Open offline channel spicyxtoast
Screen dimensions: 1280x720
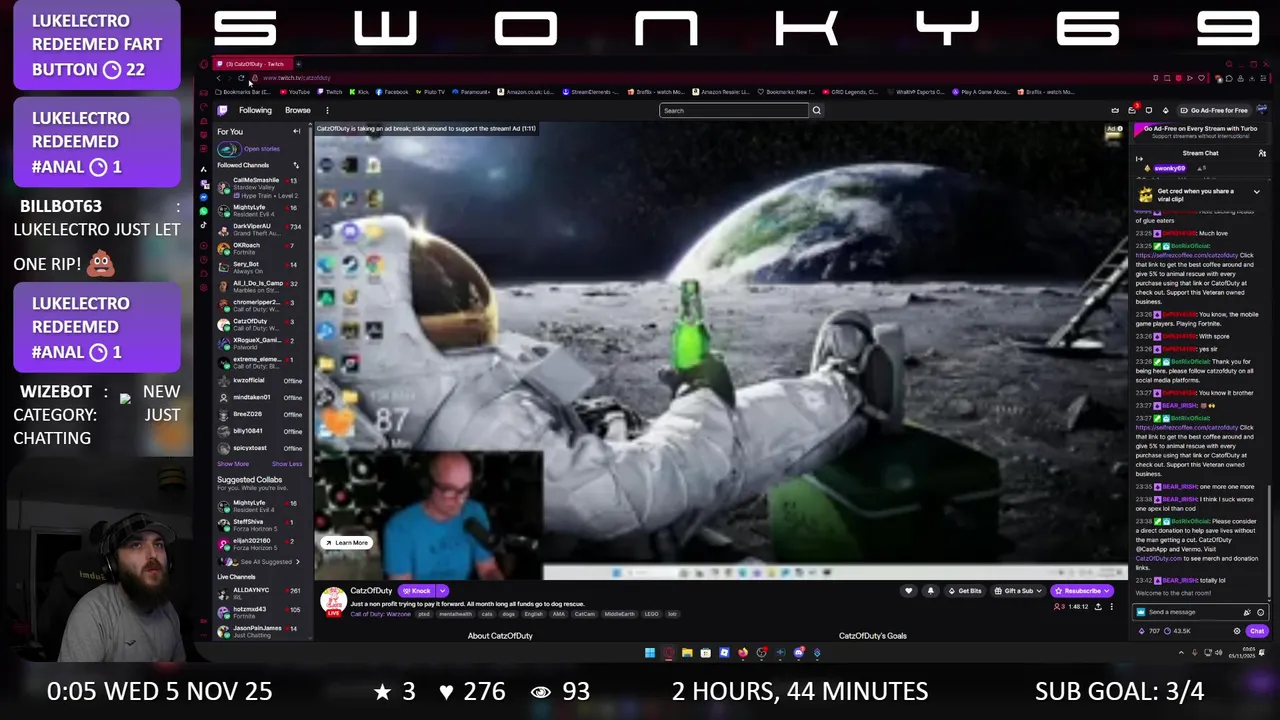click(260, 448)
